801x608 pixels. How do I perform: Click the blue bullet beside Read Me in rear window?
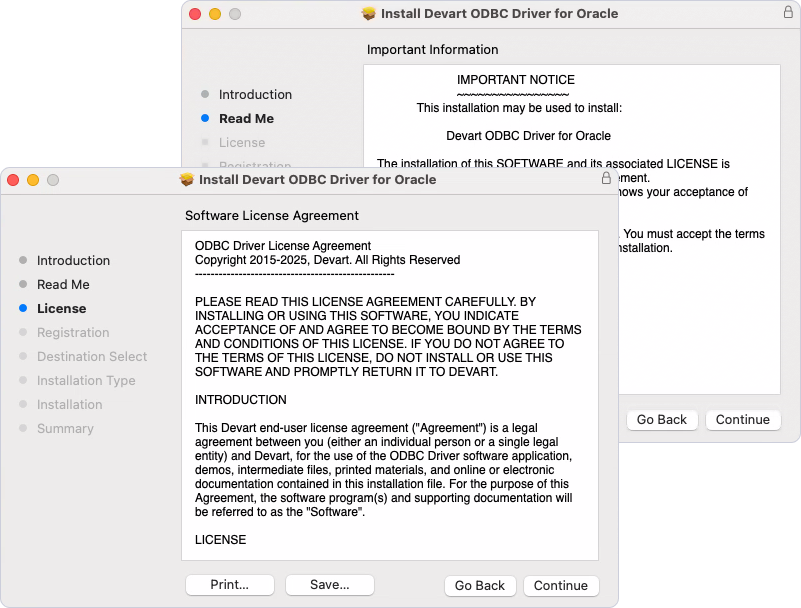205,119
